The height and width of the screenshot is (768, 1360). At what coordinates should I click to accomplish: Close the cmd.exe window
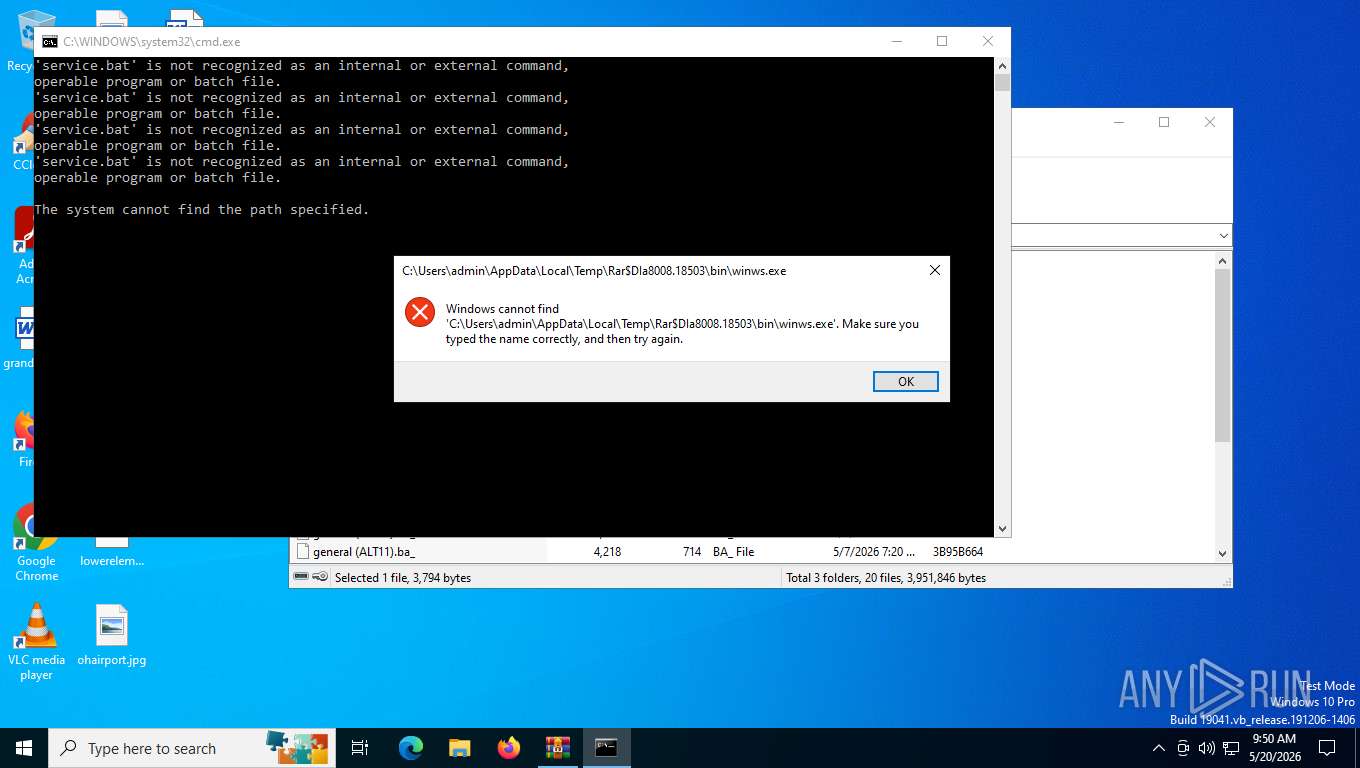tap(987, 41)
